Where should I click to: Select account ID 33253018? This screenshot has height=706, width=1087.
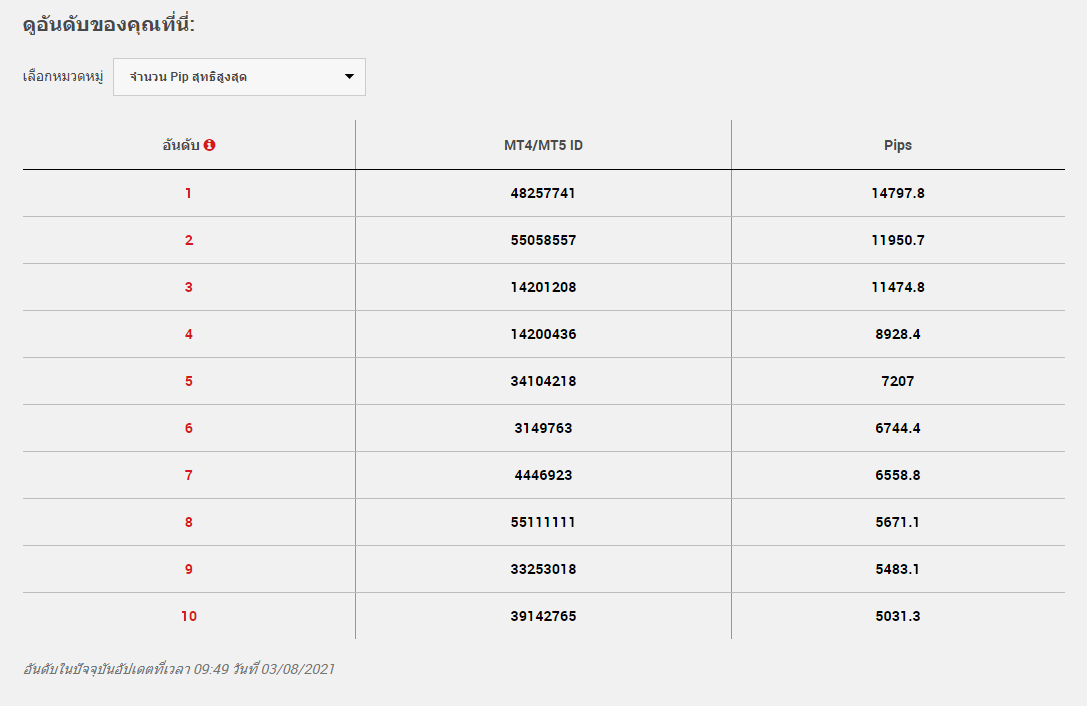(x=544, y=569)
